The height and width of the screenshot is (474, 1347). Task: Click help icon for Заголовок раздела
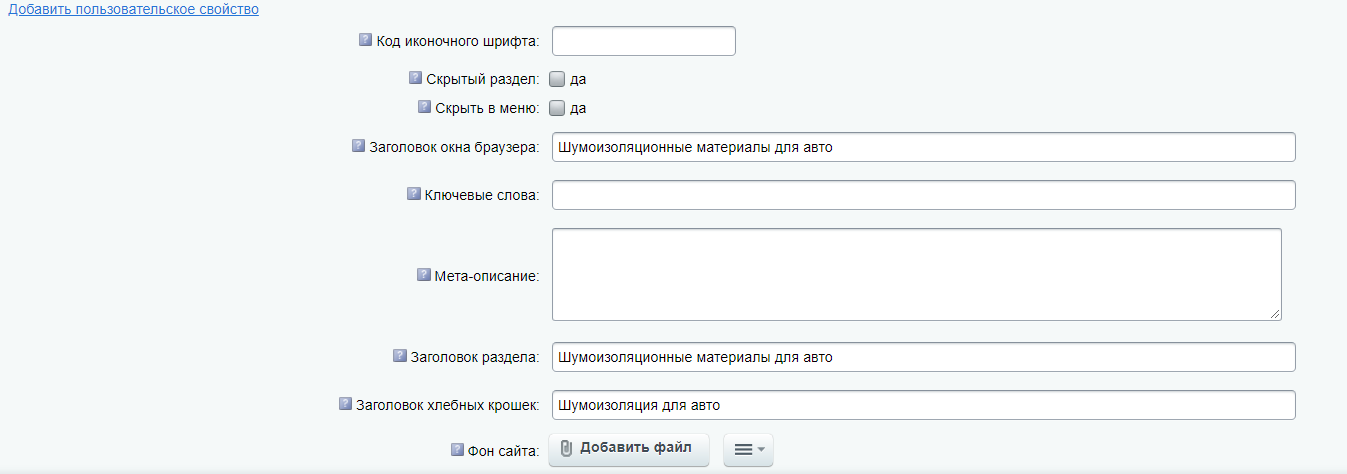point(401,355)
